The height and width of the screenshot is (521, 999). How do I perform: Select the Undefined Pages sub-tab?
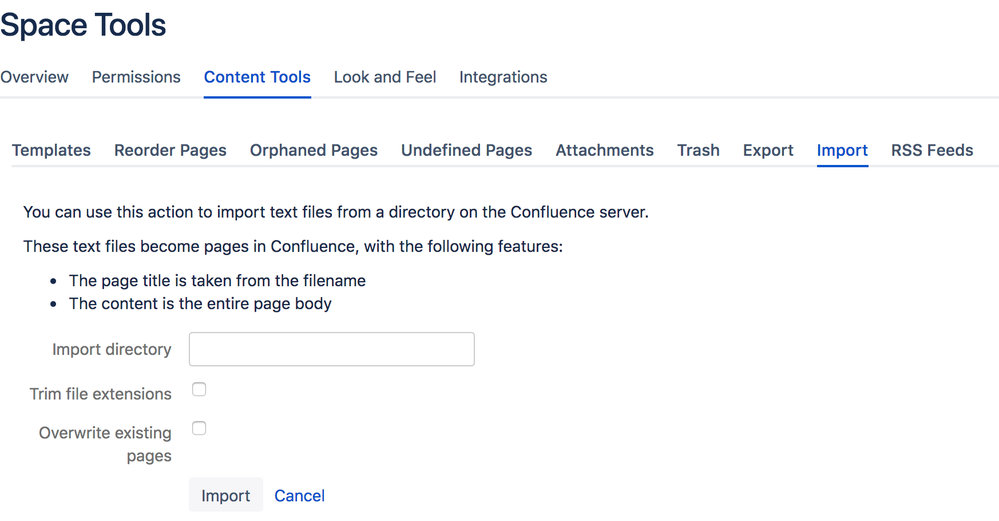(467, 150)
